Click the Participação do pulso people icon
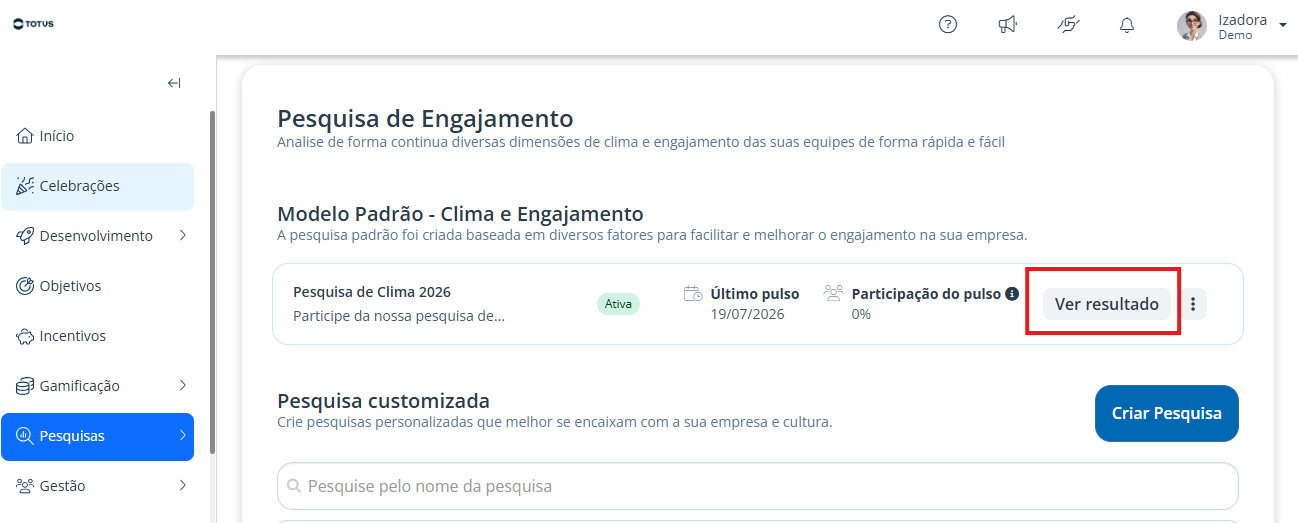This screenshot has height=523, width=1298. click(833, 293)
